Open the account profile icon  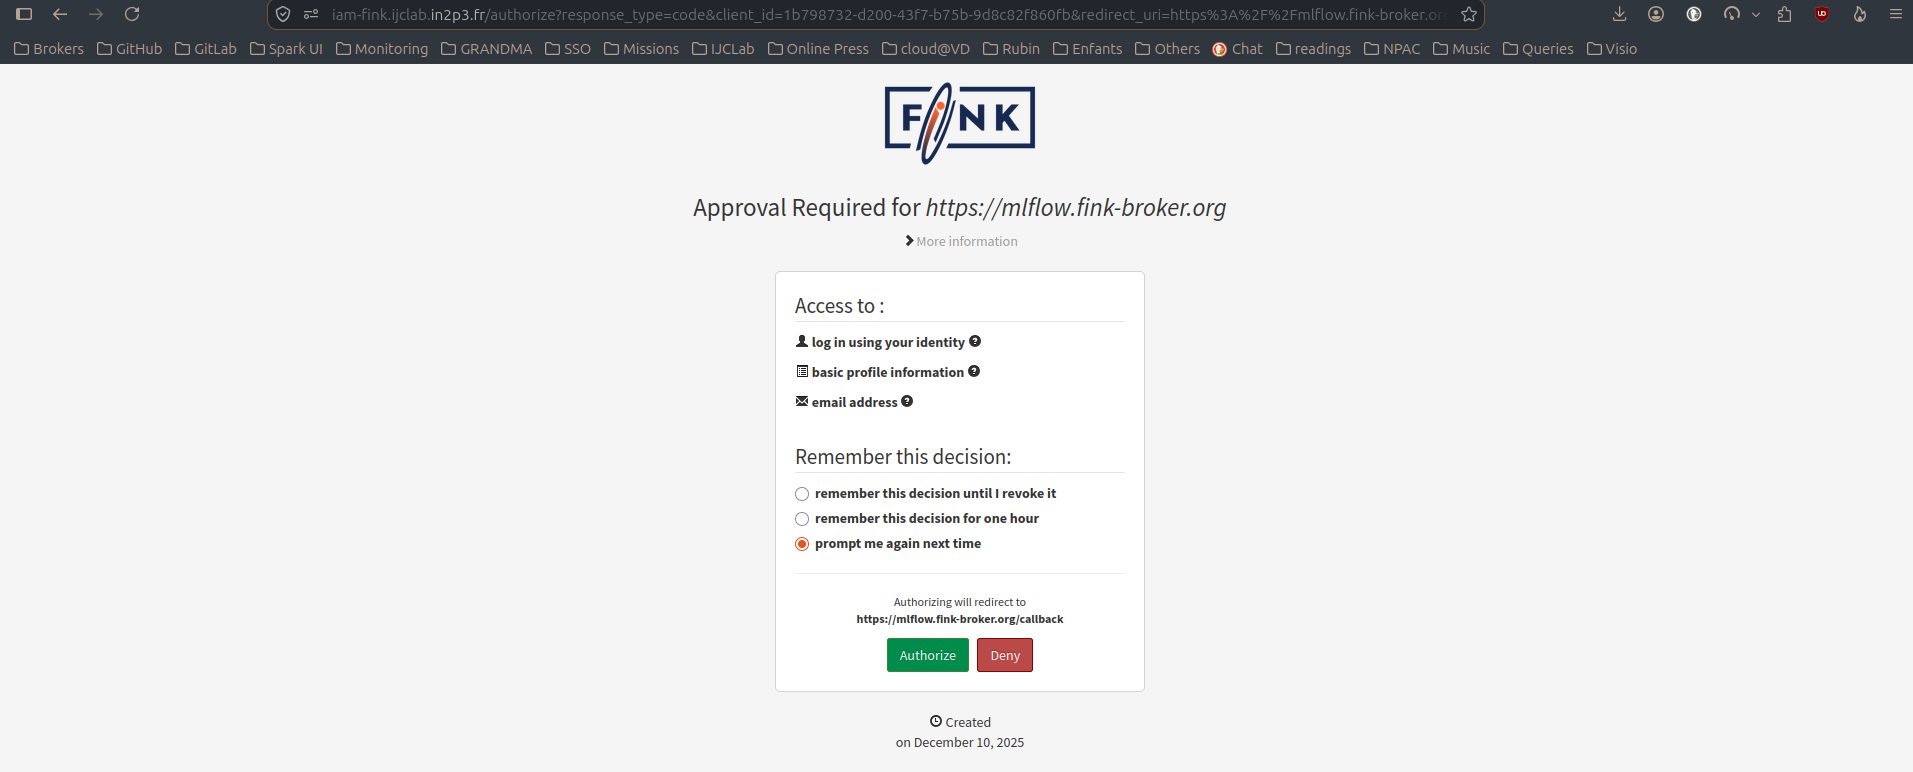(x=1656, y=14)
